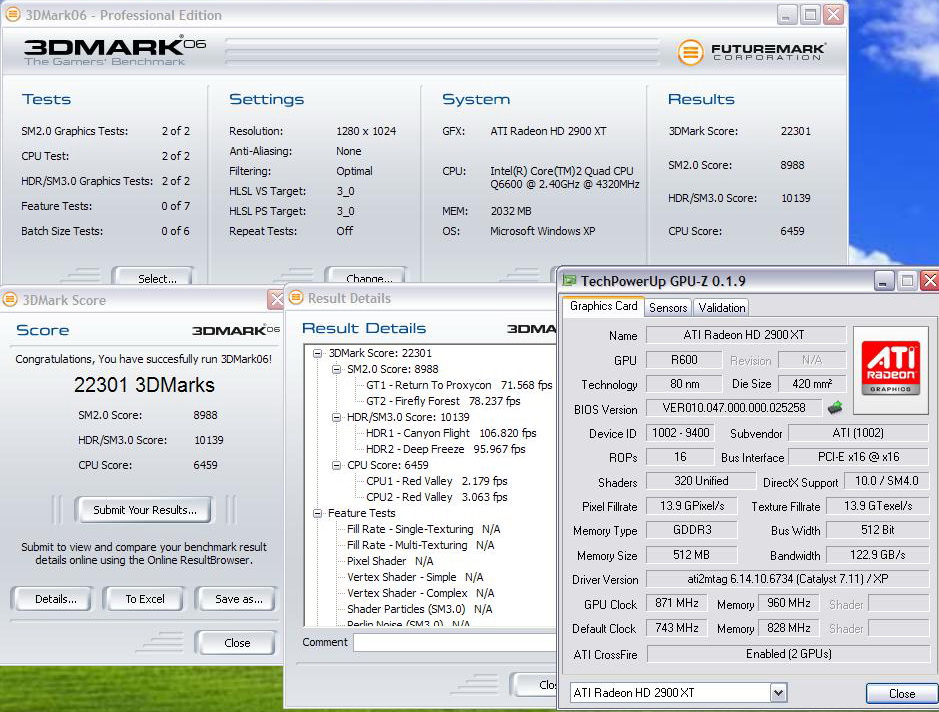Viewport: 939px width, 712px height.
Task: Click the Details... button
Action: (54, 599)
